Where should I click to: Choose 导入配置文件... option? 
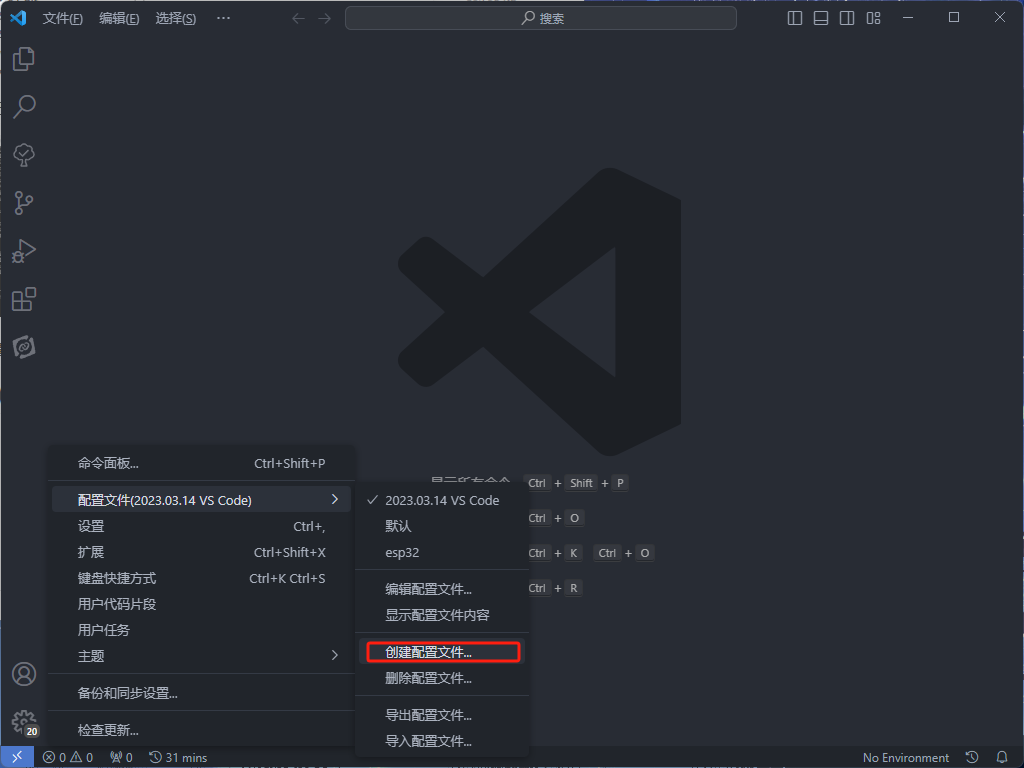click(x=442, y=741)
